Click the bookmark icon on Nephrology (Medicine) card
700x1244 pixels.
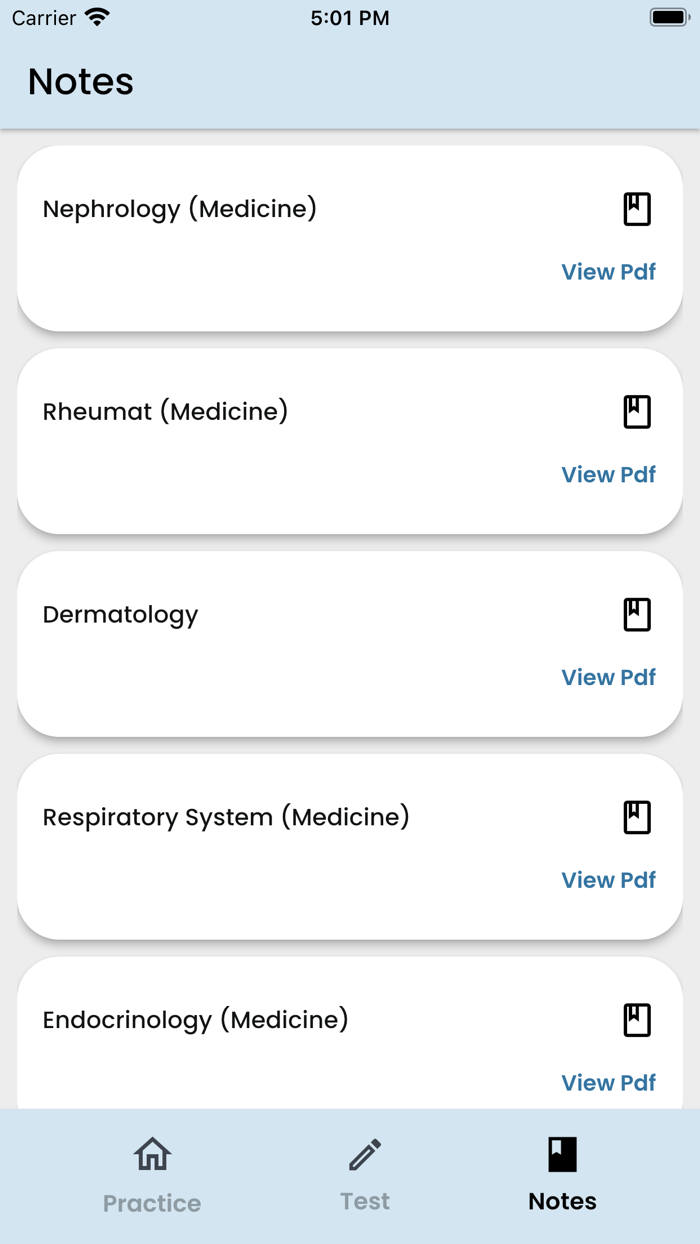[637, 208]
